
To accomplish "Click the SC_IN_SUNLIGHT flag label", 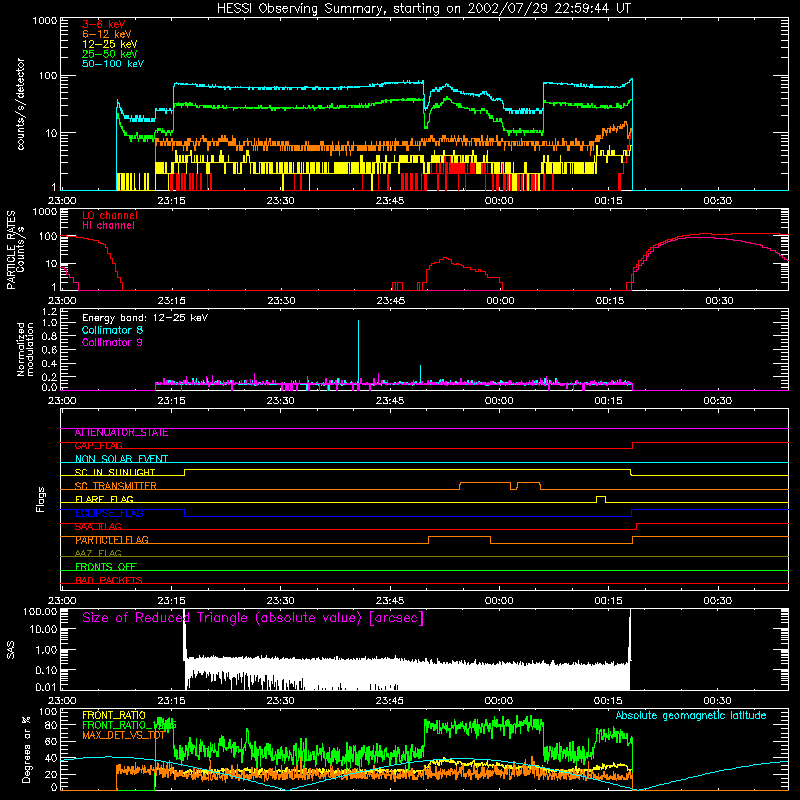I will pyautogui.click(x=114, y=472).
